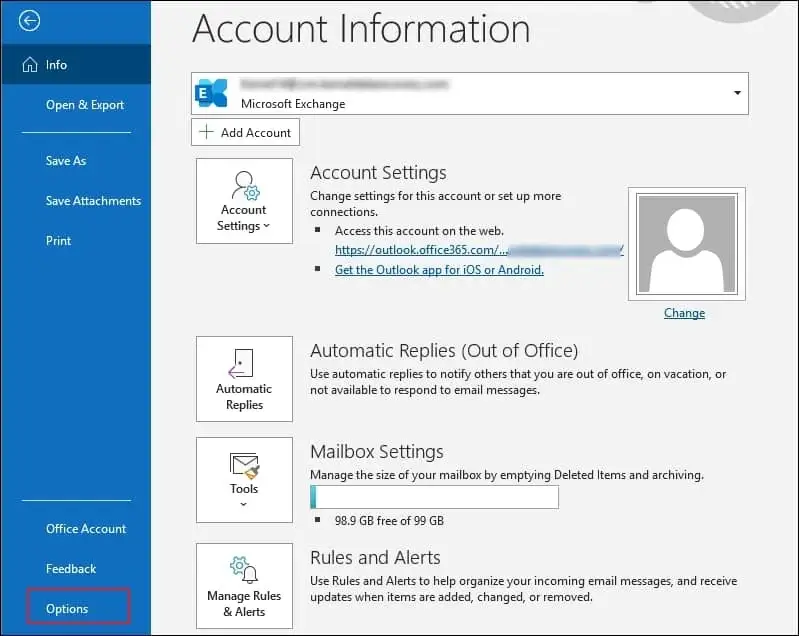
Task: Click the Add Account button
Action: [245, 132]
